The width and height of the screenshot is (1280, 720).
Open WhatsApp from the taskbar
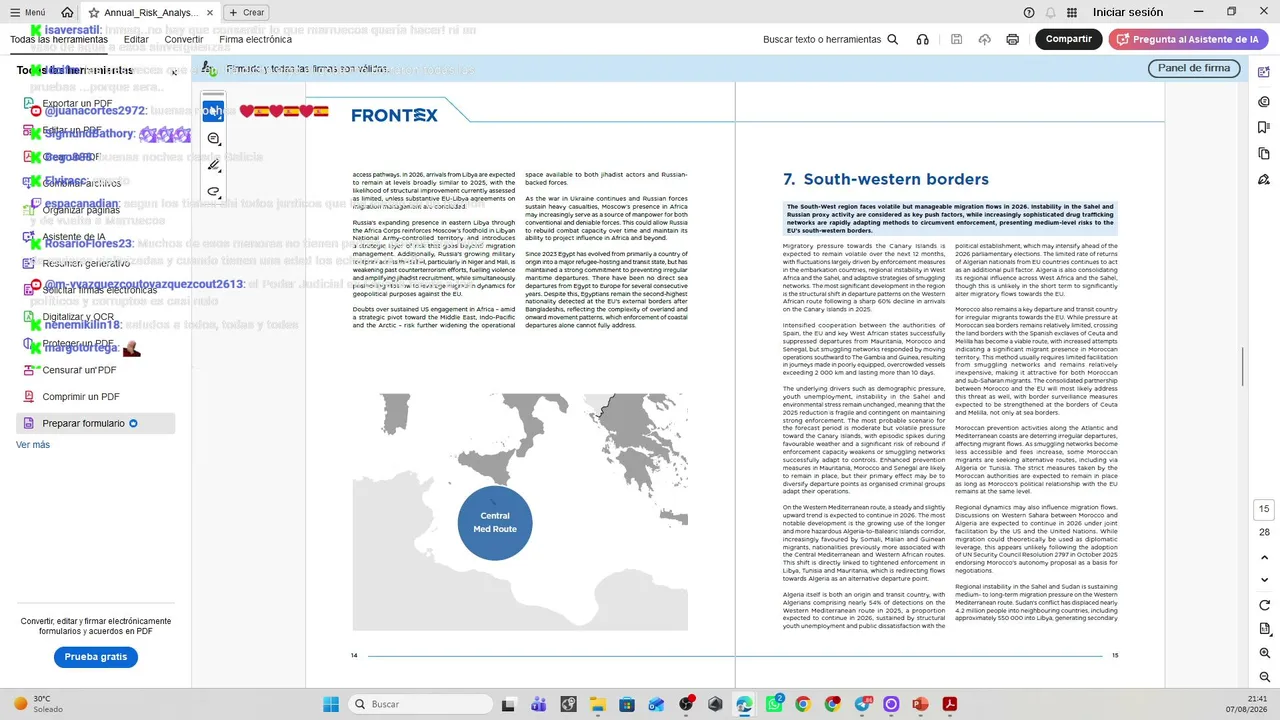pos(774,704)
